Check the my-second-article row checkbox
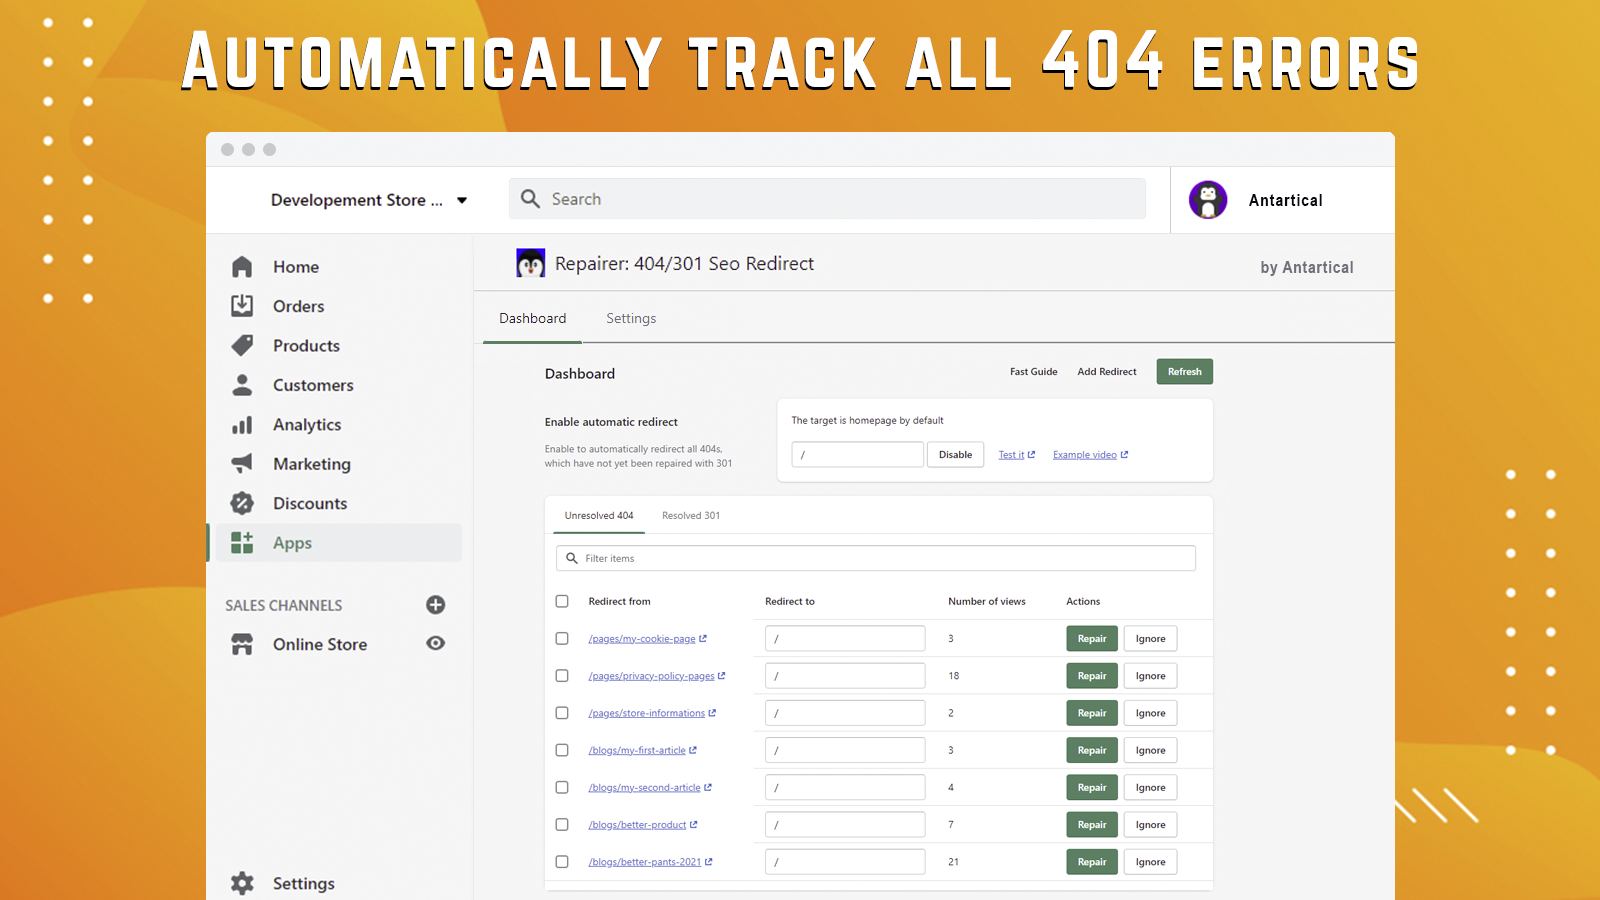Viewport: 1600px width, 900px height. pos(562,787)
